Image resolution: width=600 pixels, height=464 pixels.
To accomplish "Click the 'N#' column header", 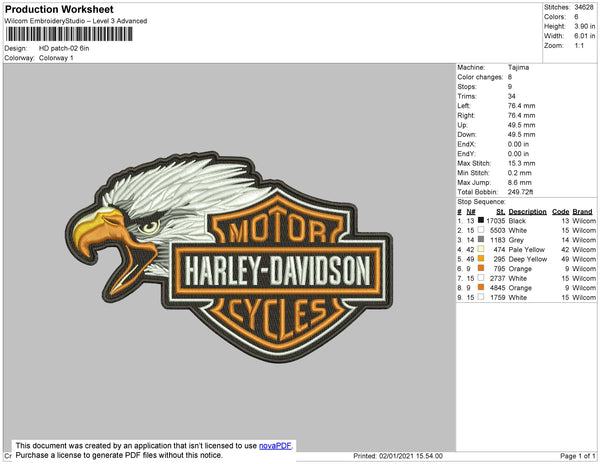I will point(471,212).
